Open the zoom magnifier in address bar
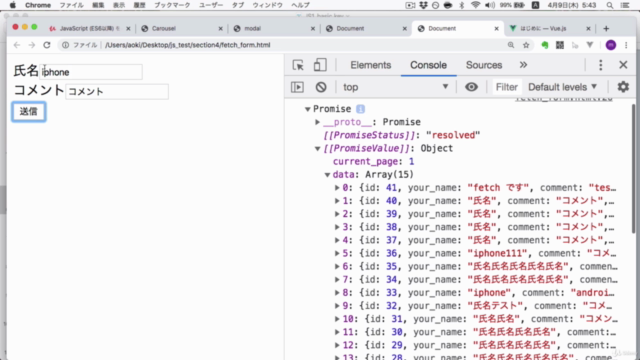This screenshot has height=360, width=640. coord(511,45)
